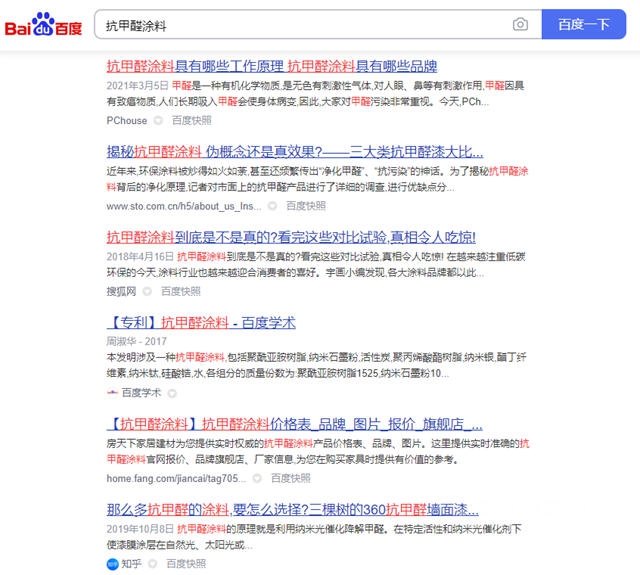Image resolution: width=640 pixels, height=575 pixels.
Task: Click the 知乎 logo icon
Action: 112,564
